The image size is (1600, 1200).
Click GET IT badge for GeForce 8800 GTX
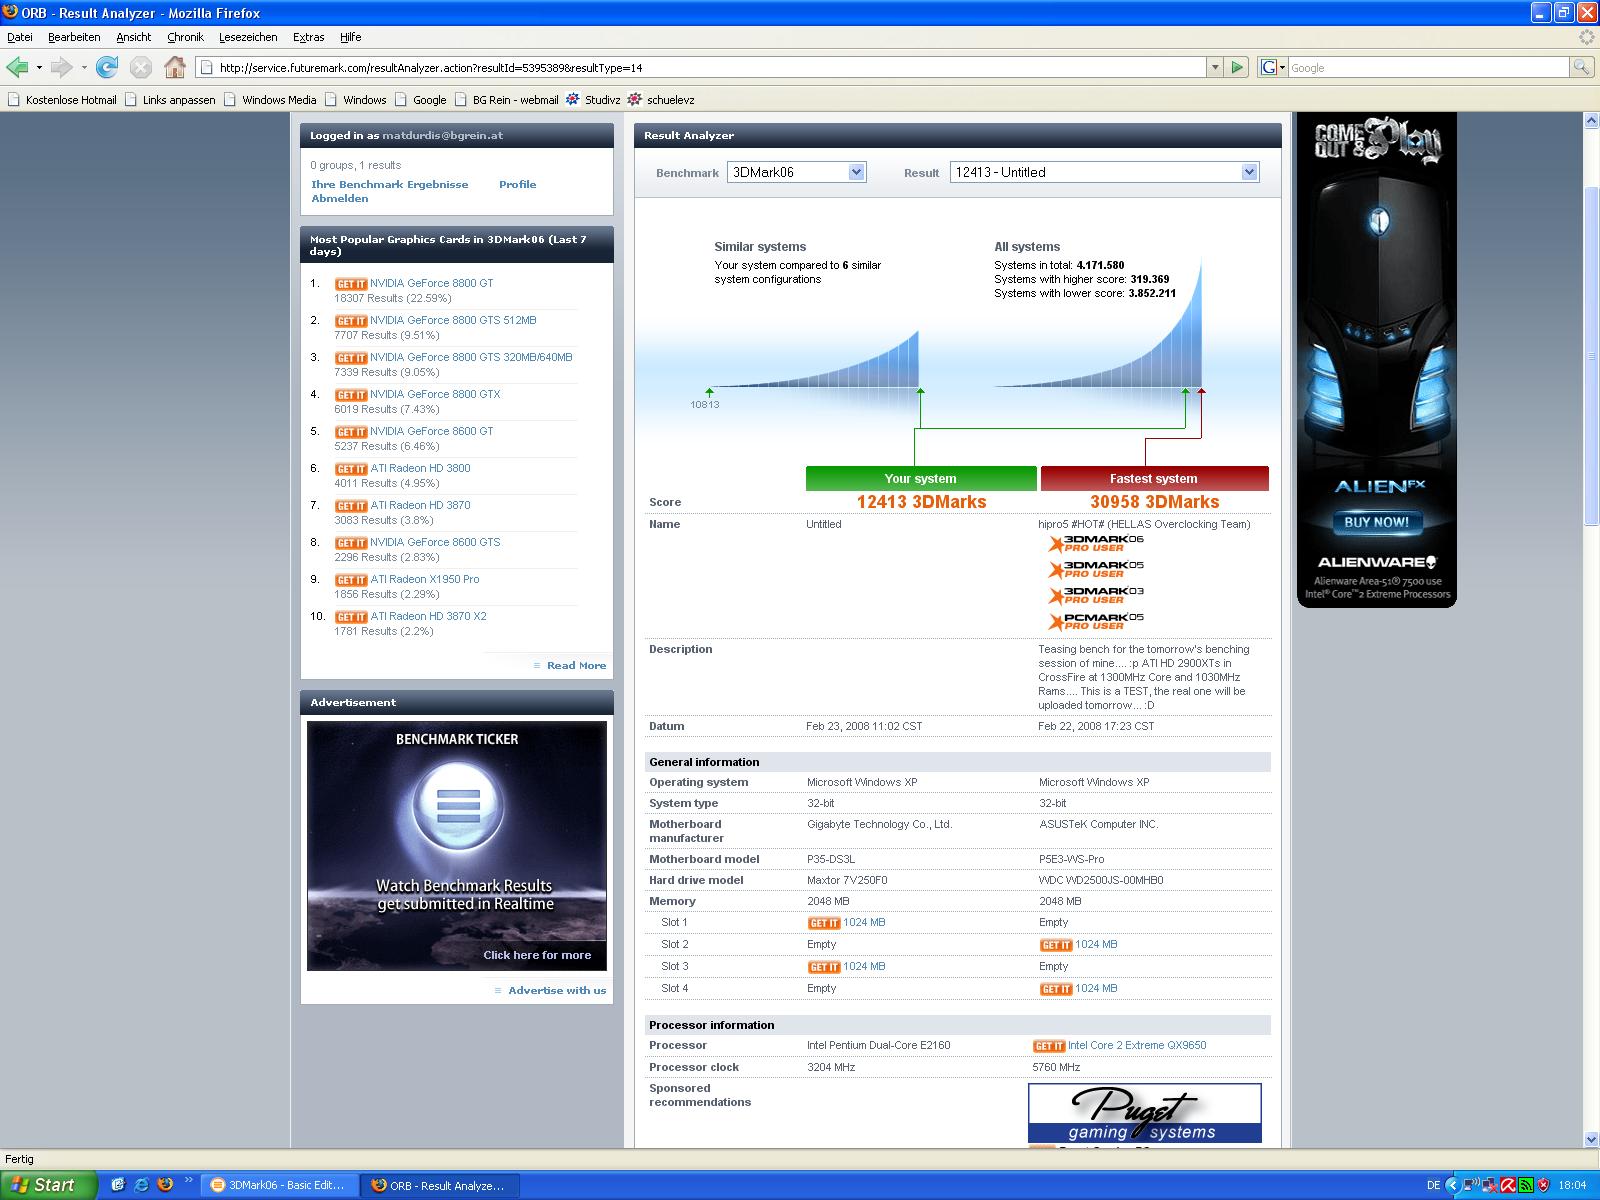click(x=351, y=395)
